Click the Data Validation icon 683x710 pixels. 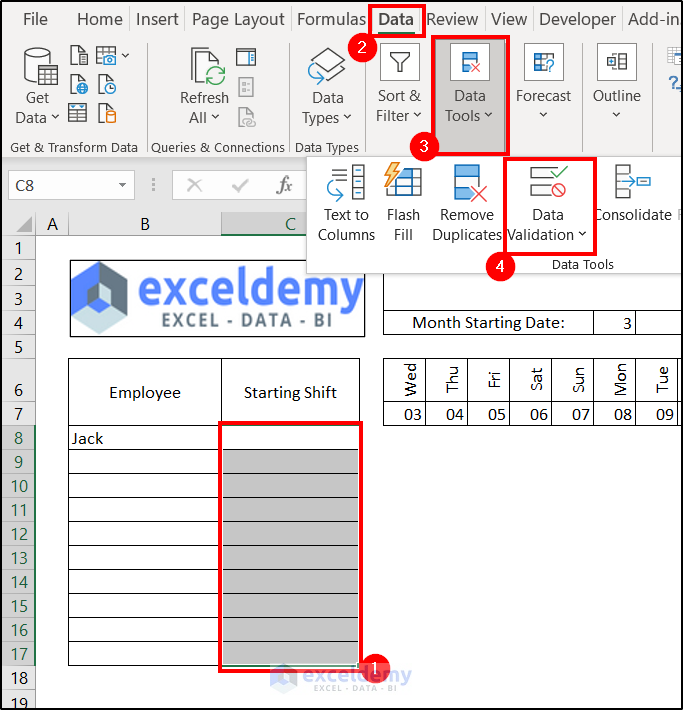[x=548, y=182]
